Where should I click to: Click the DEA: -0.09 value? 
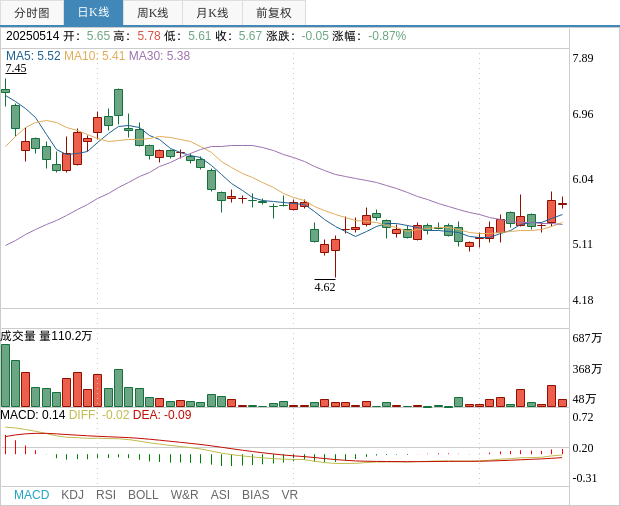tap(162, 415)
